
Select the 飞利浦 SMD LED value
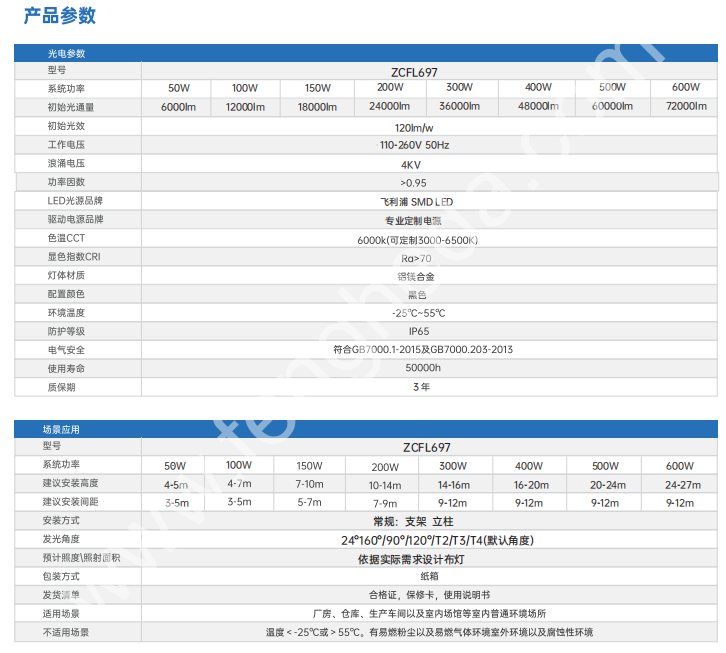(x=417, y=202)
